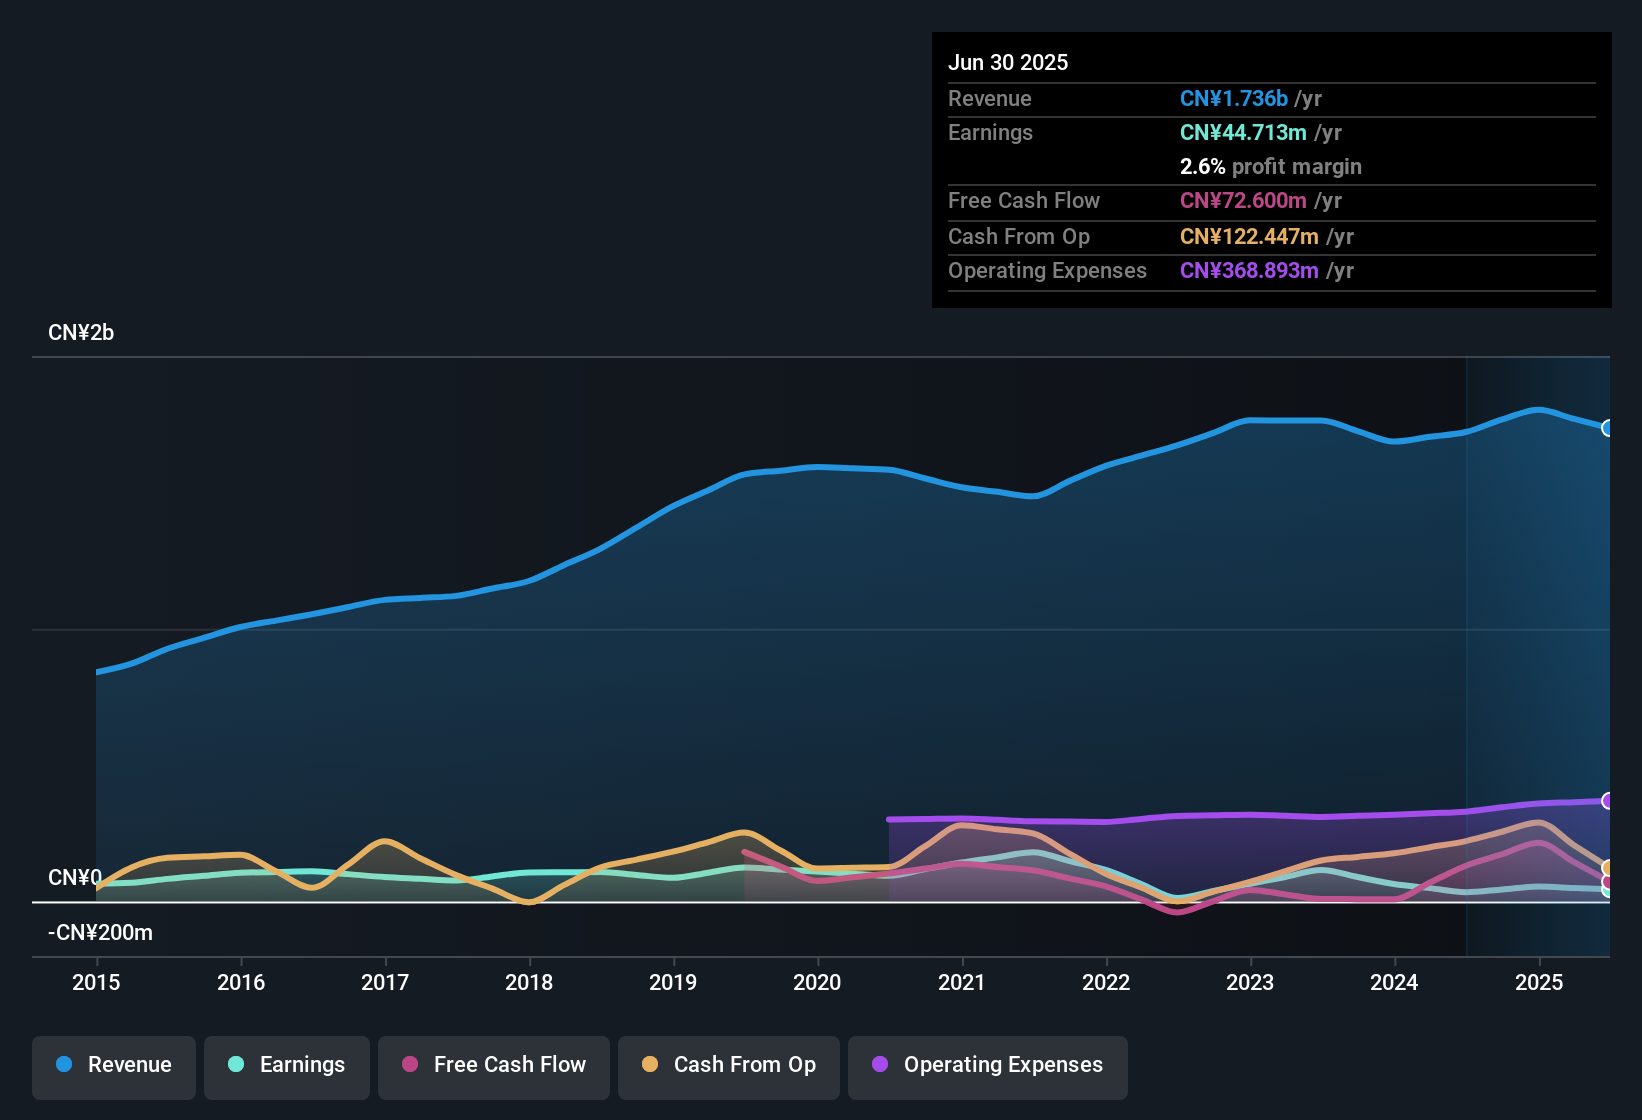Viewport: 1642px width, 1120px height.
Task: Click the Earnings row in the data tooltip
Action: pos(1150,132)
